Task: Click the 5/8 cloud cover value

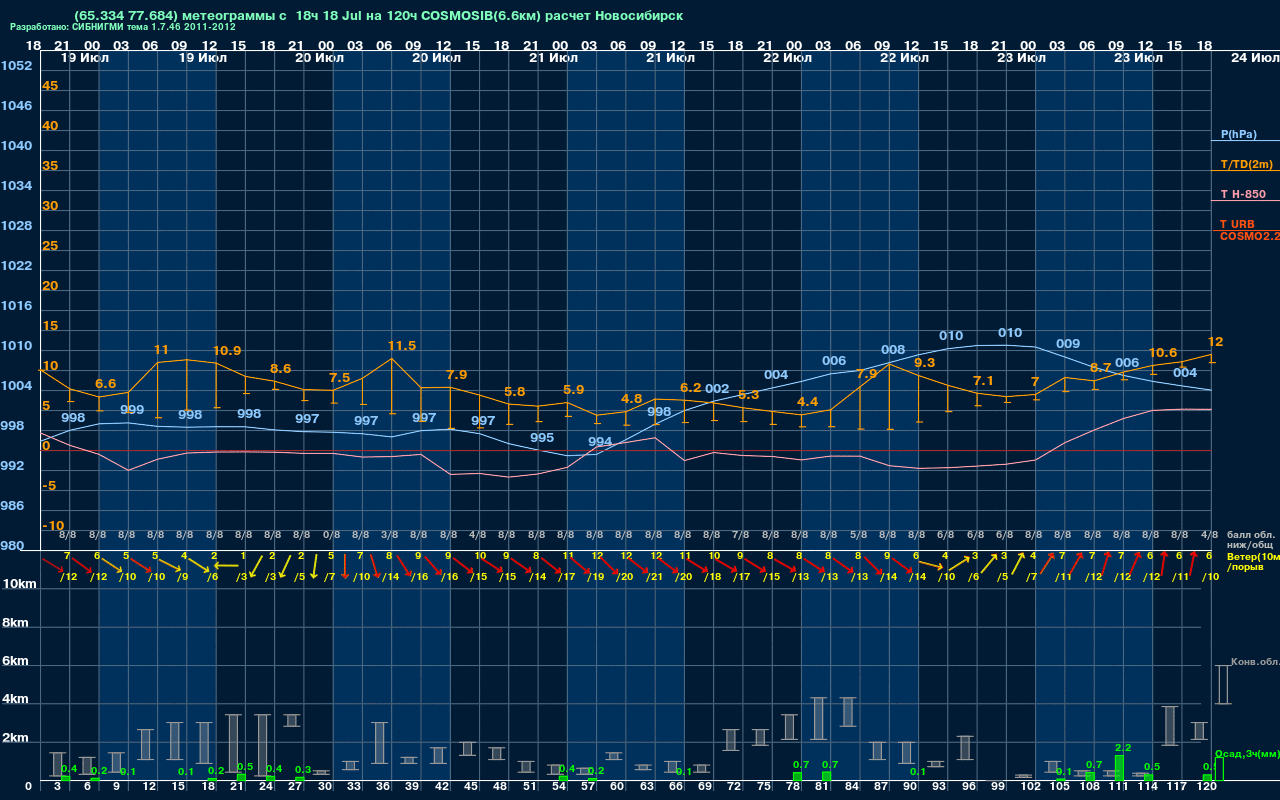Action: (857, 535)
